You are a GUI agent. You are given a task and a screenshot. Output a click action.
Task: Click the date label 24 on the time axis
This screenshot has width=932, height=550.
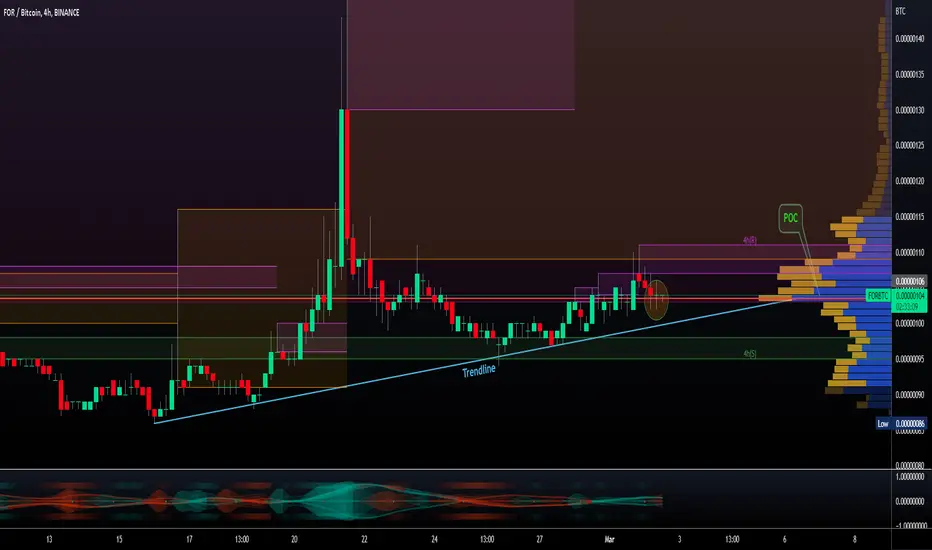(434, 539)
